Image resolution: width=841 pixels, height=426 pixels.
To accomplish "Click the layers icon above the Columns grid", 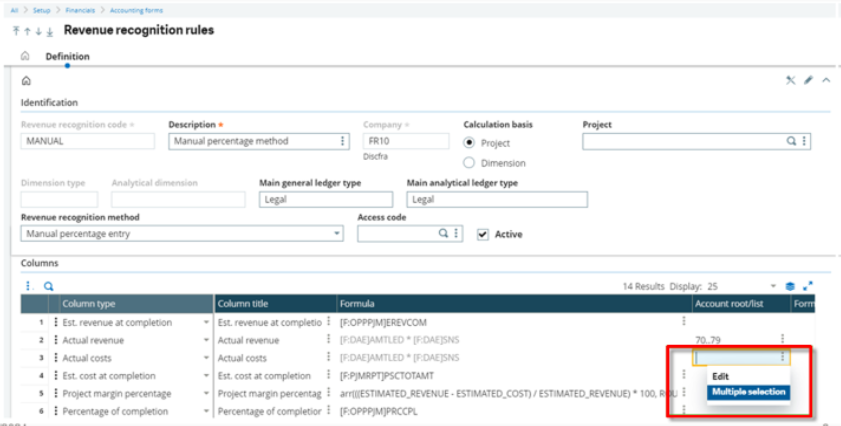I will click(x=790, y=286).
